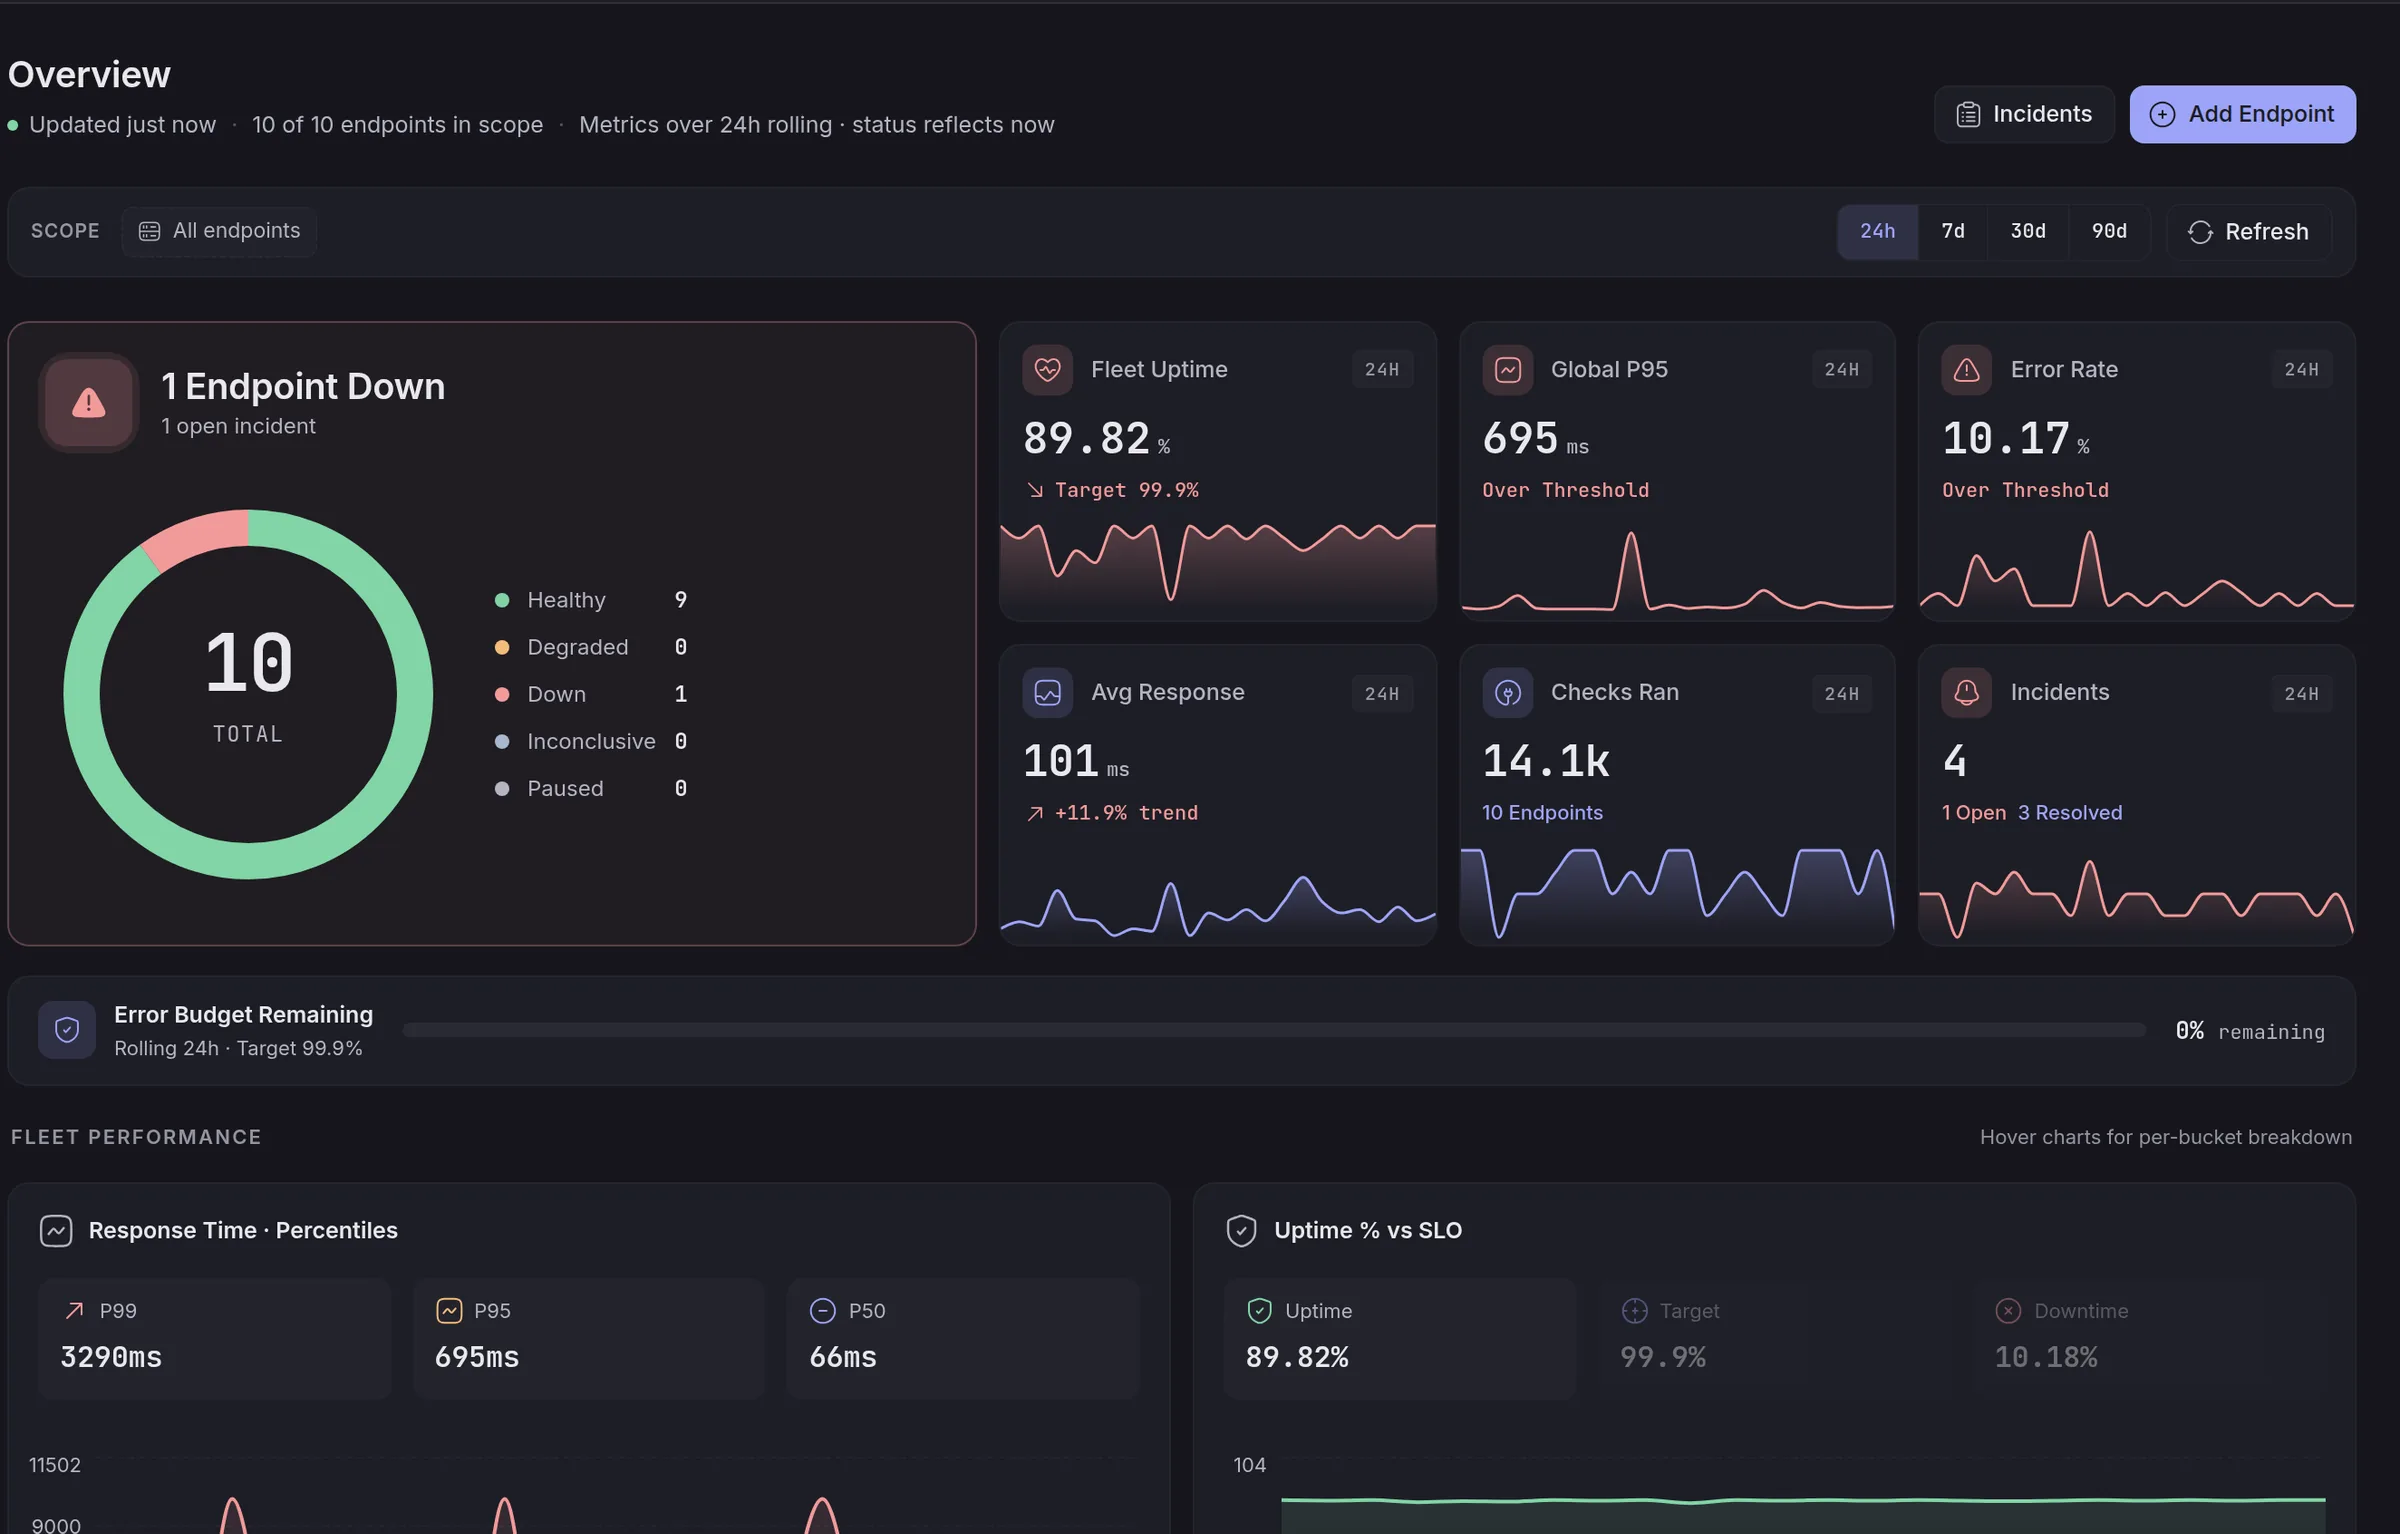
Task: Switch time range to 90d
Action: tap(2109, 232)
